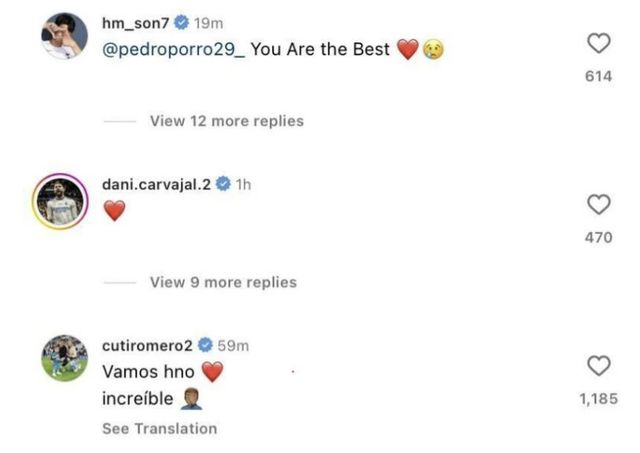Click verified badge next to cutiromero2
The height and width of the screenshot is (453, 640).
click(x=205, y=345)
